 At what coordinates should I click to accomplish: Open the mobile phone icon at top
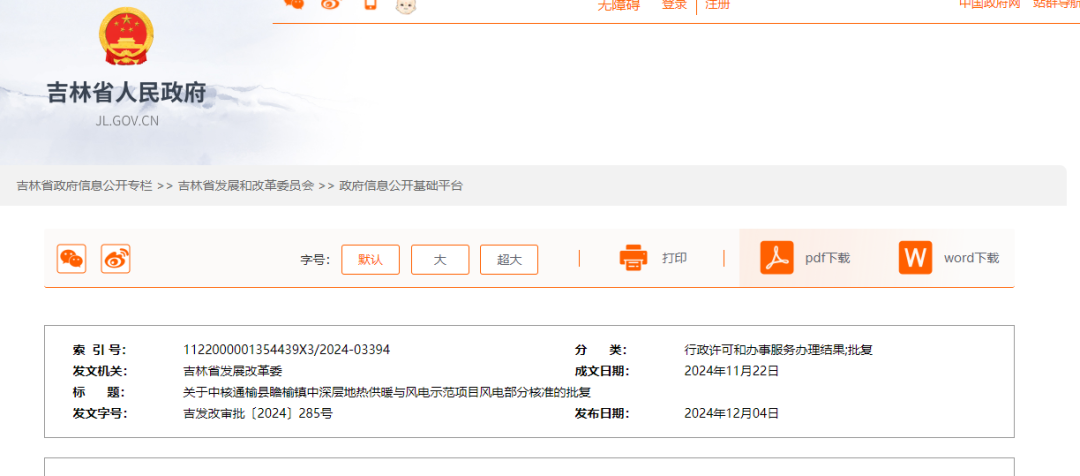370,4
